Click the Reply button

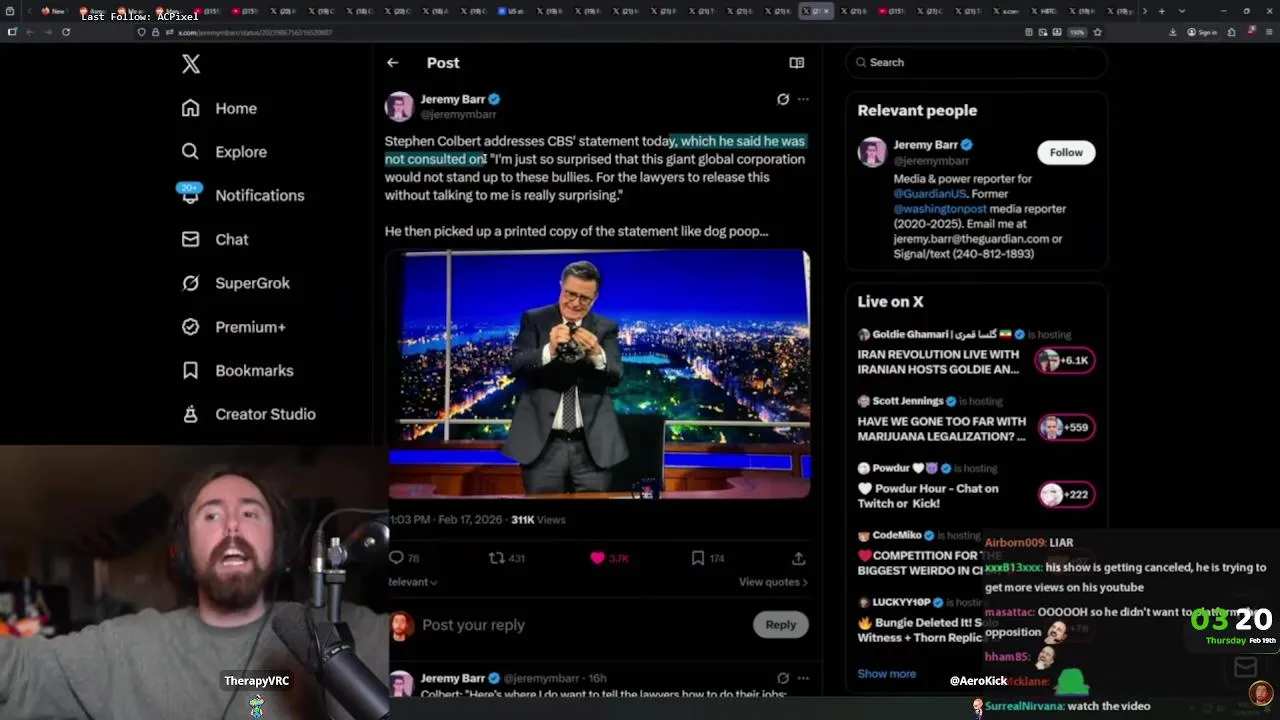pos(781,625)
